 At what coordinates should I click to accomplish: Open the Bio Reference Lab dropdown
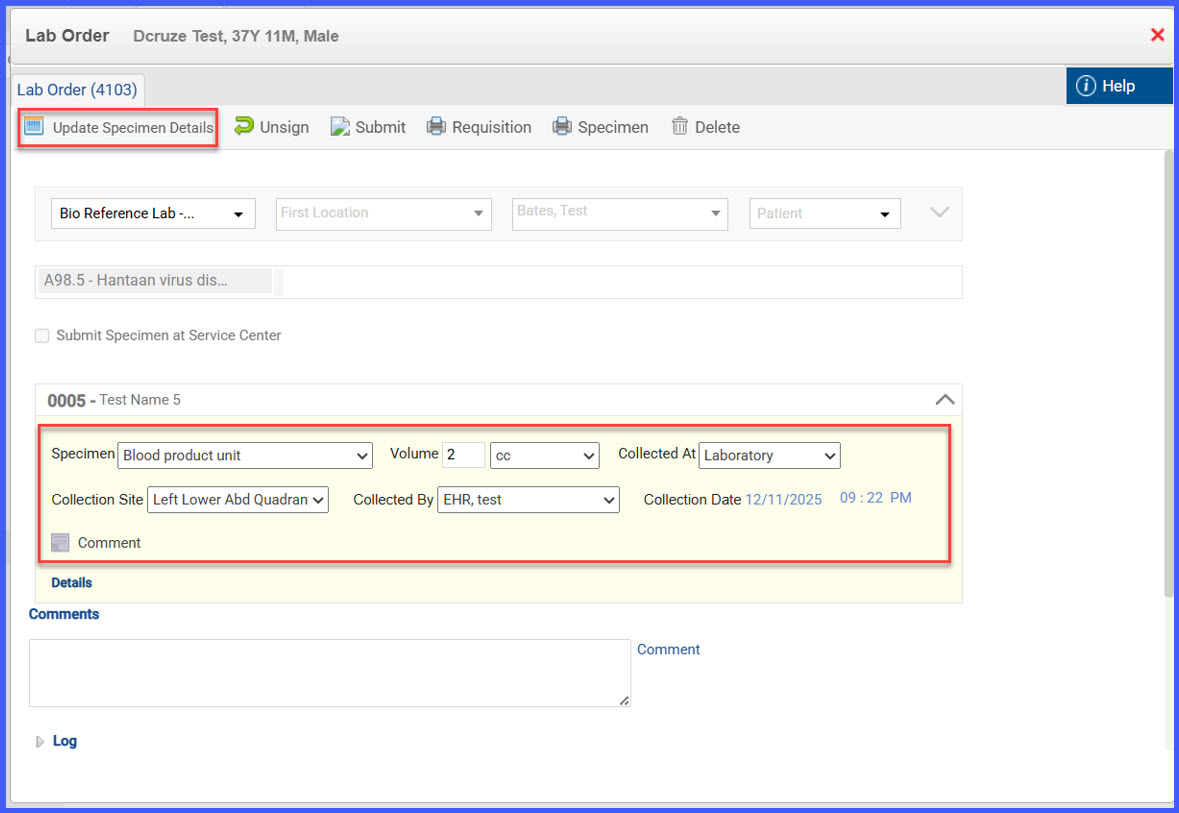[153, 214]
